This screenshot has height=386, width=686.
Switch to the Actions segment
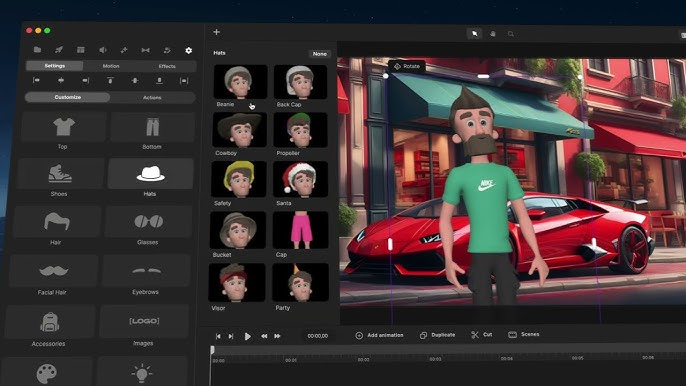152,98
